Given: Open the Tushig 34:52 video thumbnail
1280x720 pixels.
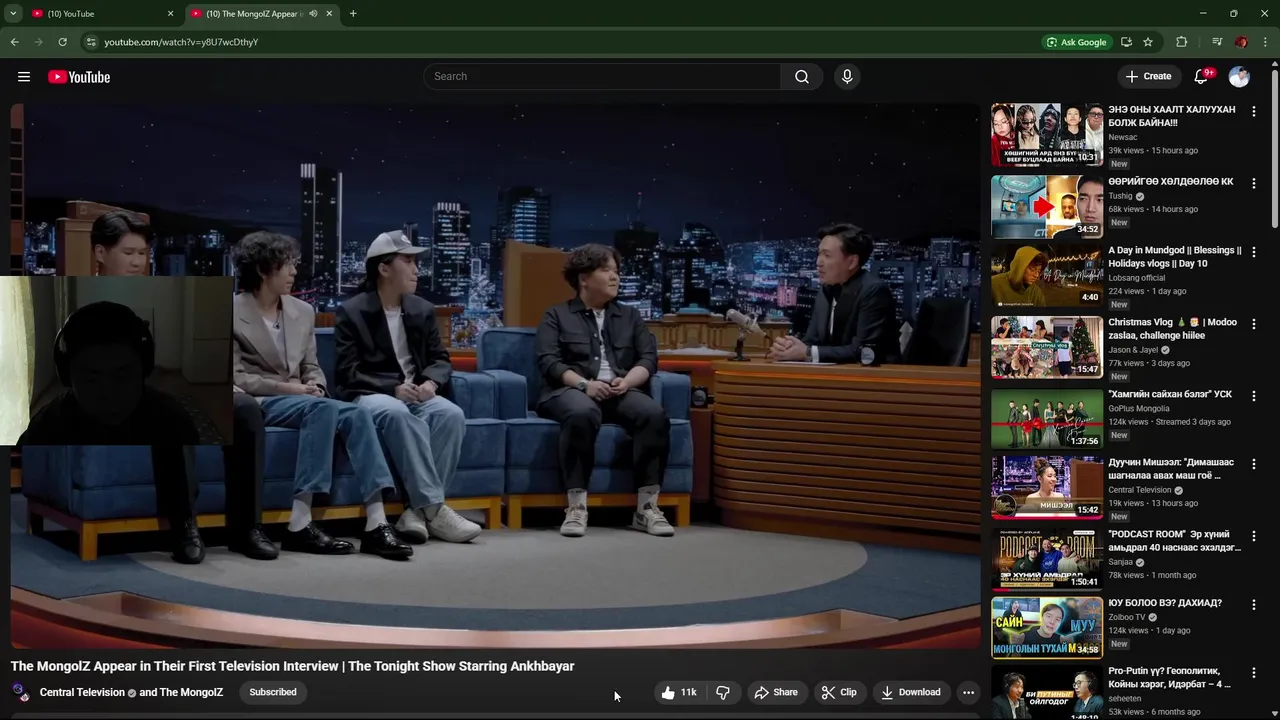Looking at the screenshot, I should 1047,207.
